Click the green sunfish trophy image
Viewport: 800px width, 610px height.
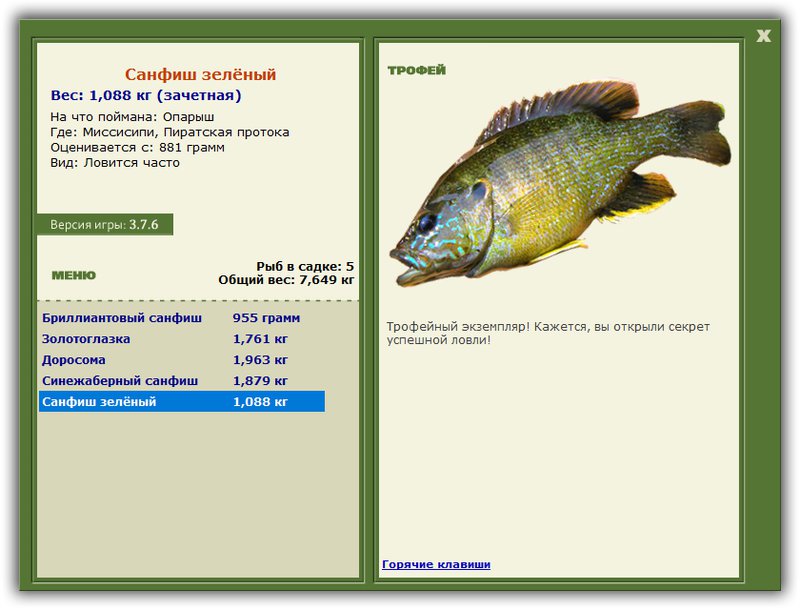560,184
